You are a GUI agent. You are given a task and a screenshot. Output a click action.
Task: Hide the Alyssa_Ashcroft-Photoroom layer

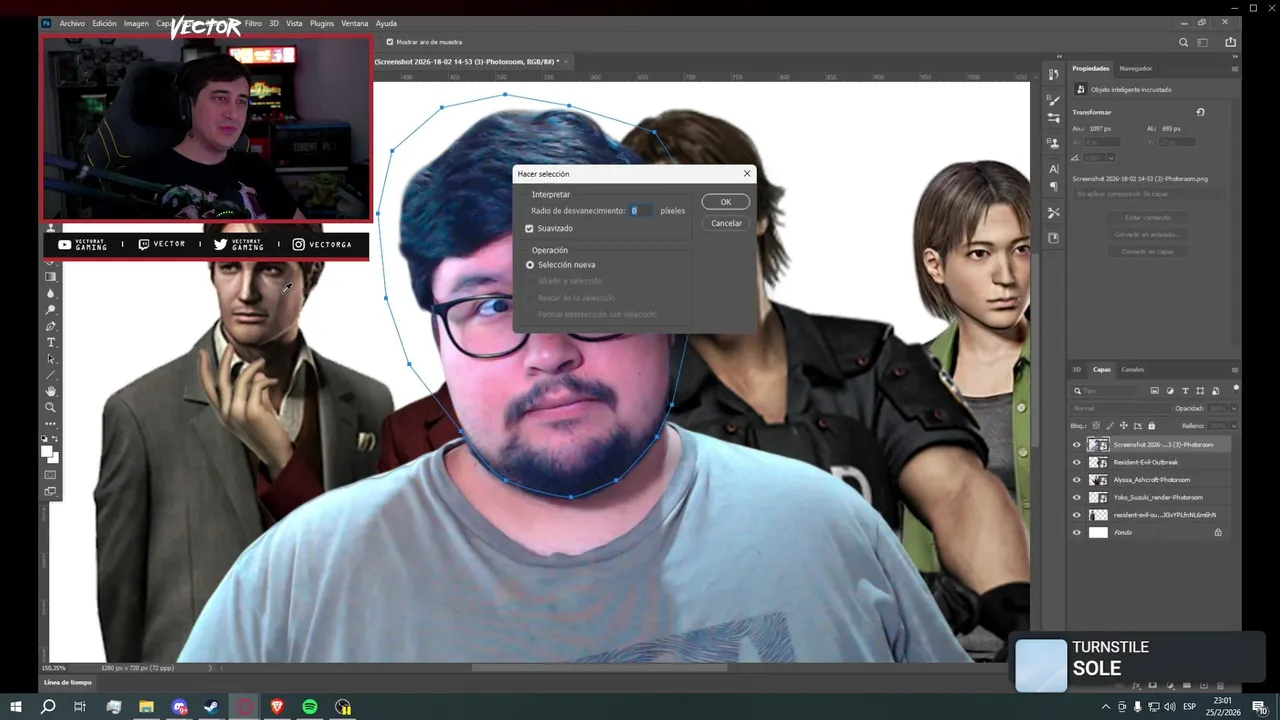[1077, 480]
